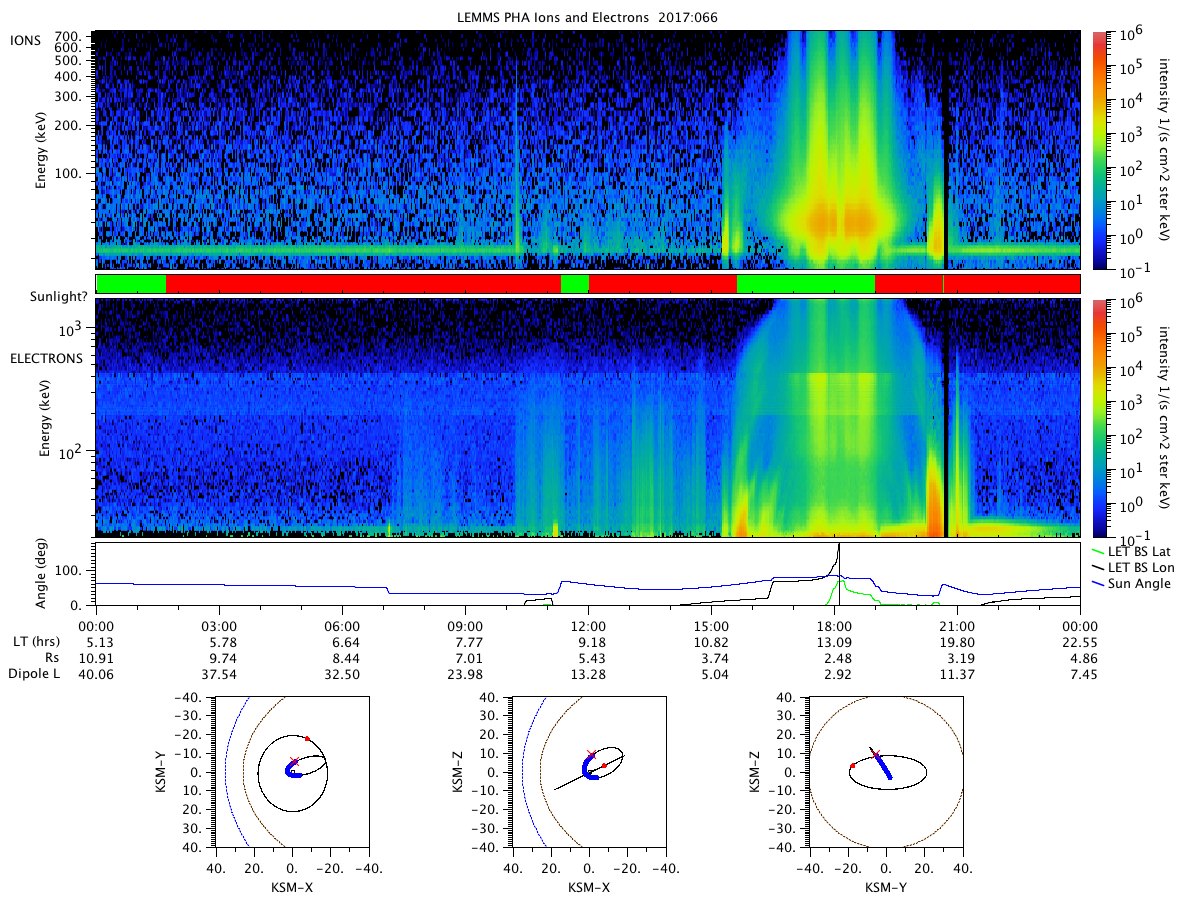Click the Dipole L value 2.92
This screenshot has height=900, width=1200.
(x=834, y=675)
